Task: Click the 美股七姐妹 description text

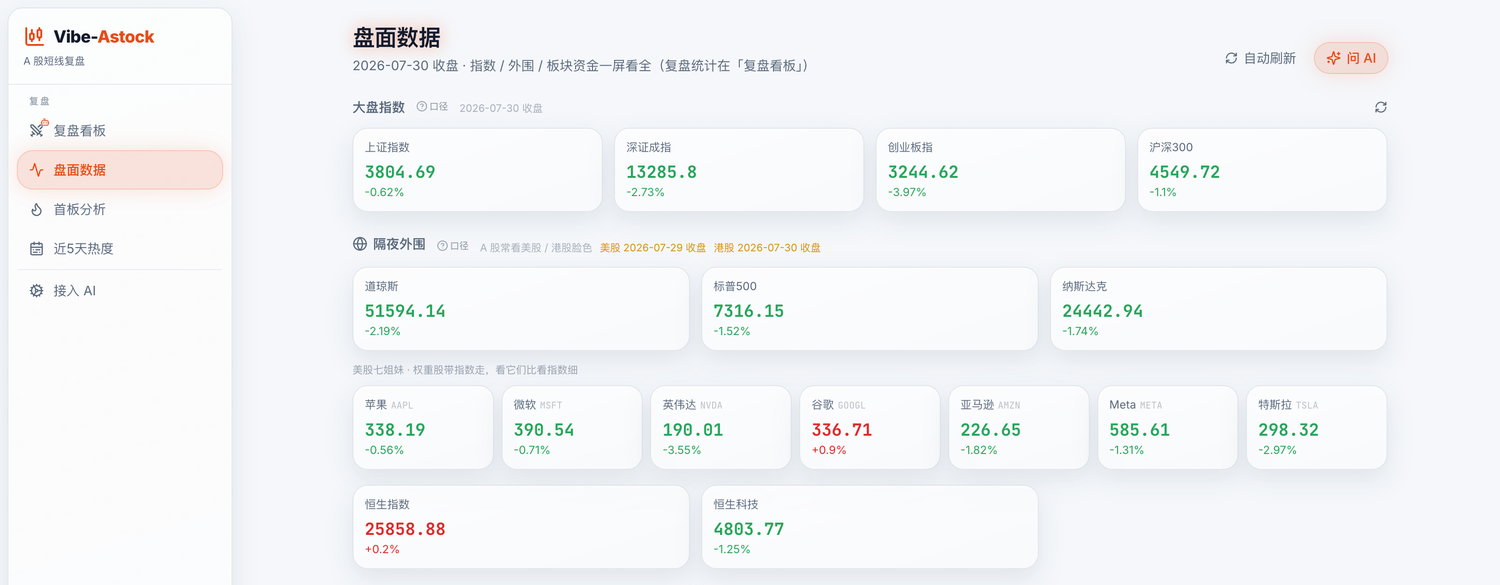Action: point(465,370)
